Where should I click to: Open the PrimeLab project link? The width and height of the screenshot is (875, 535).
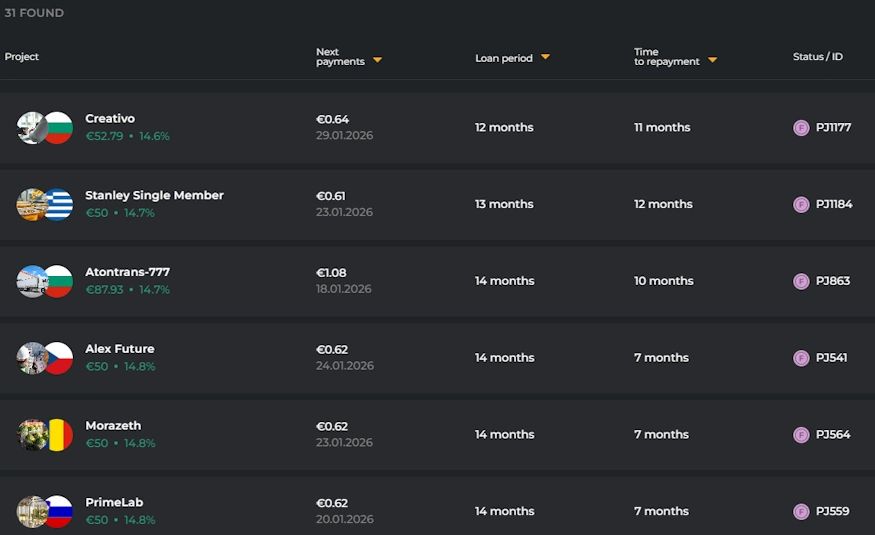pos(114,502)
